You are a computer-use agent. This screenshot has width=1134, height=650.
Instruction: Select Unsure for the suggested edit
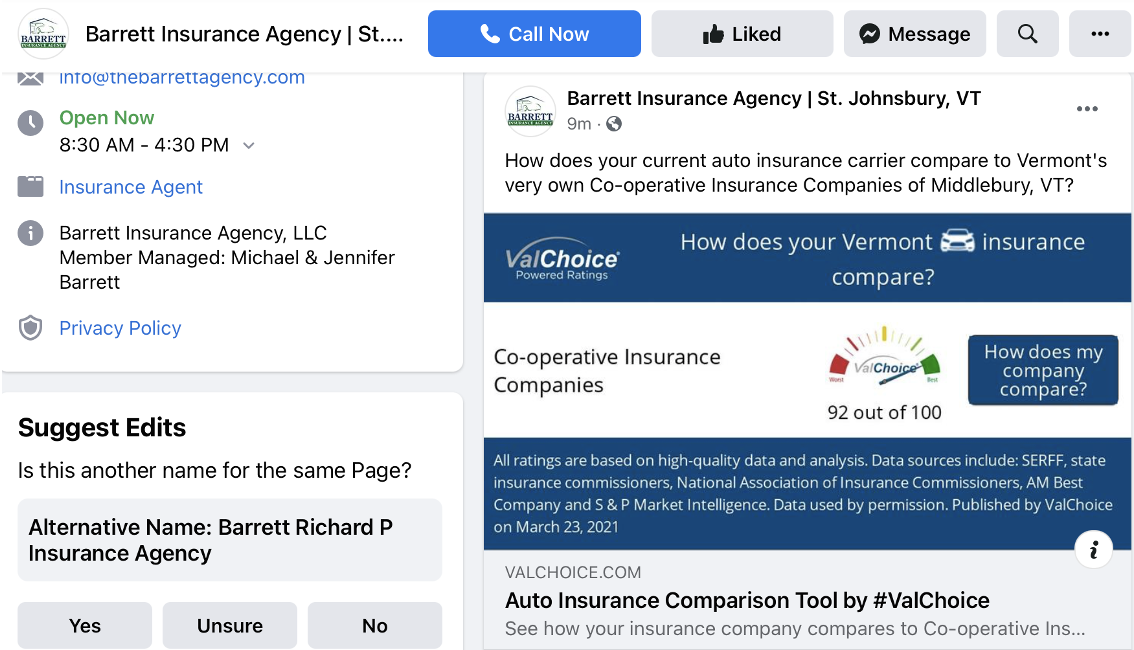coord(229,625)
